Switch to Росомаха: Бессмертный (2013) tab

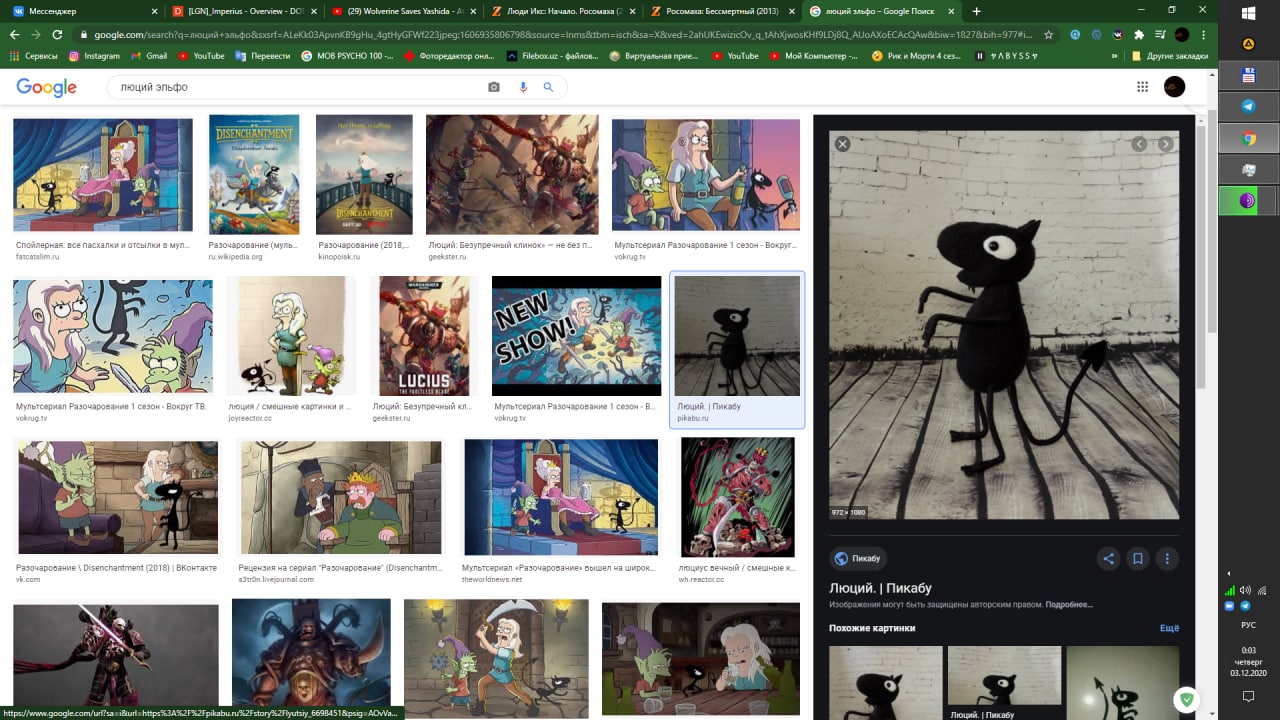[x=721, y=11]
